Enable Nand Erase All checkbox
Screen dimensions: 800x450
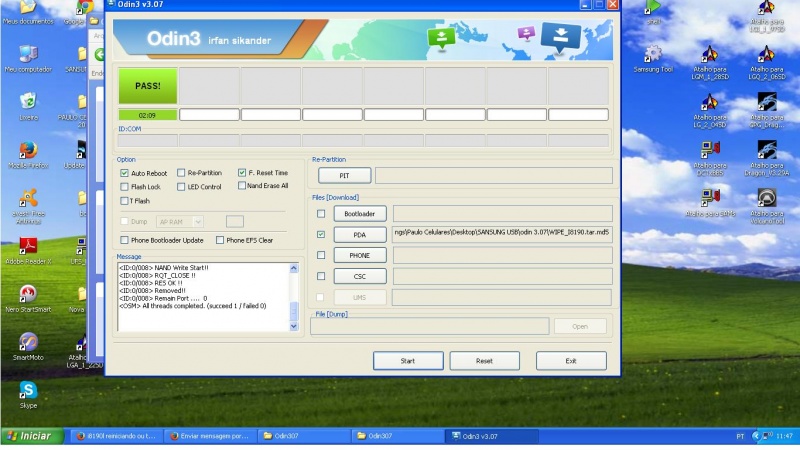tap(242, 186)
